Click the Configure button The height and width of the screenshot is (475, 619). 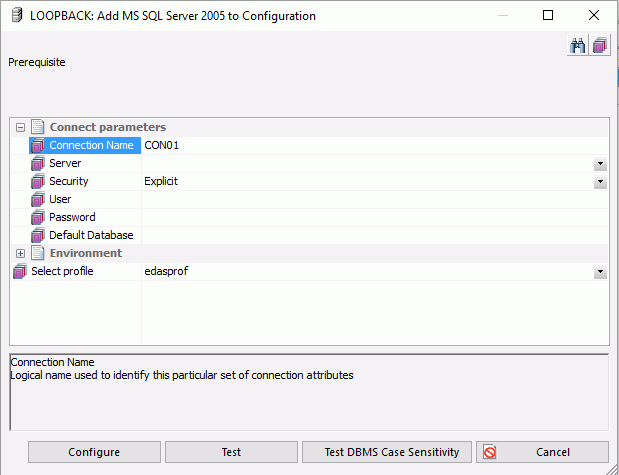[94, 452]
